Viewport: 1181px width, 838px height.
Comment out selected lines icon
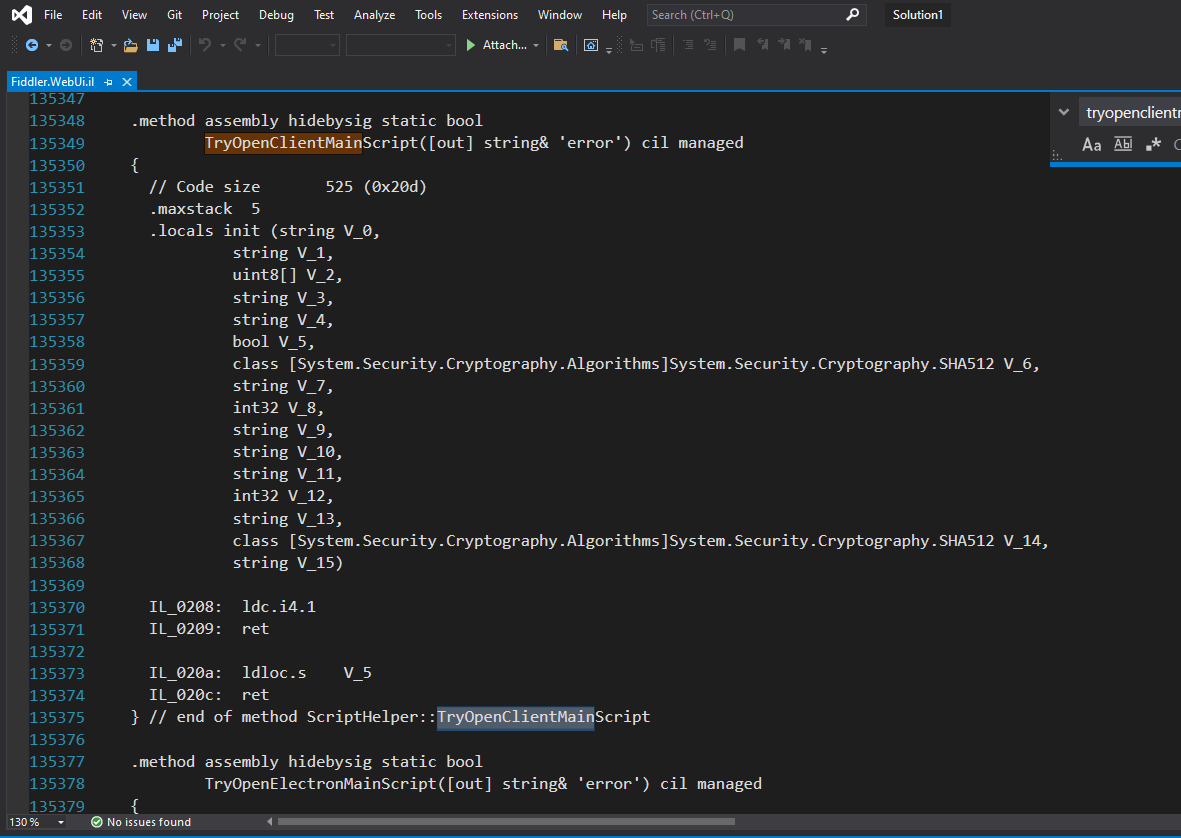(x=688, y=45)
